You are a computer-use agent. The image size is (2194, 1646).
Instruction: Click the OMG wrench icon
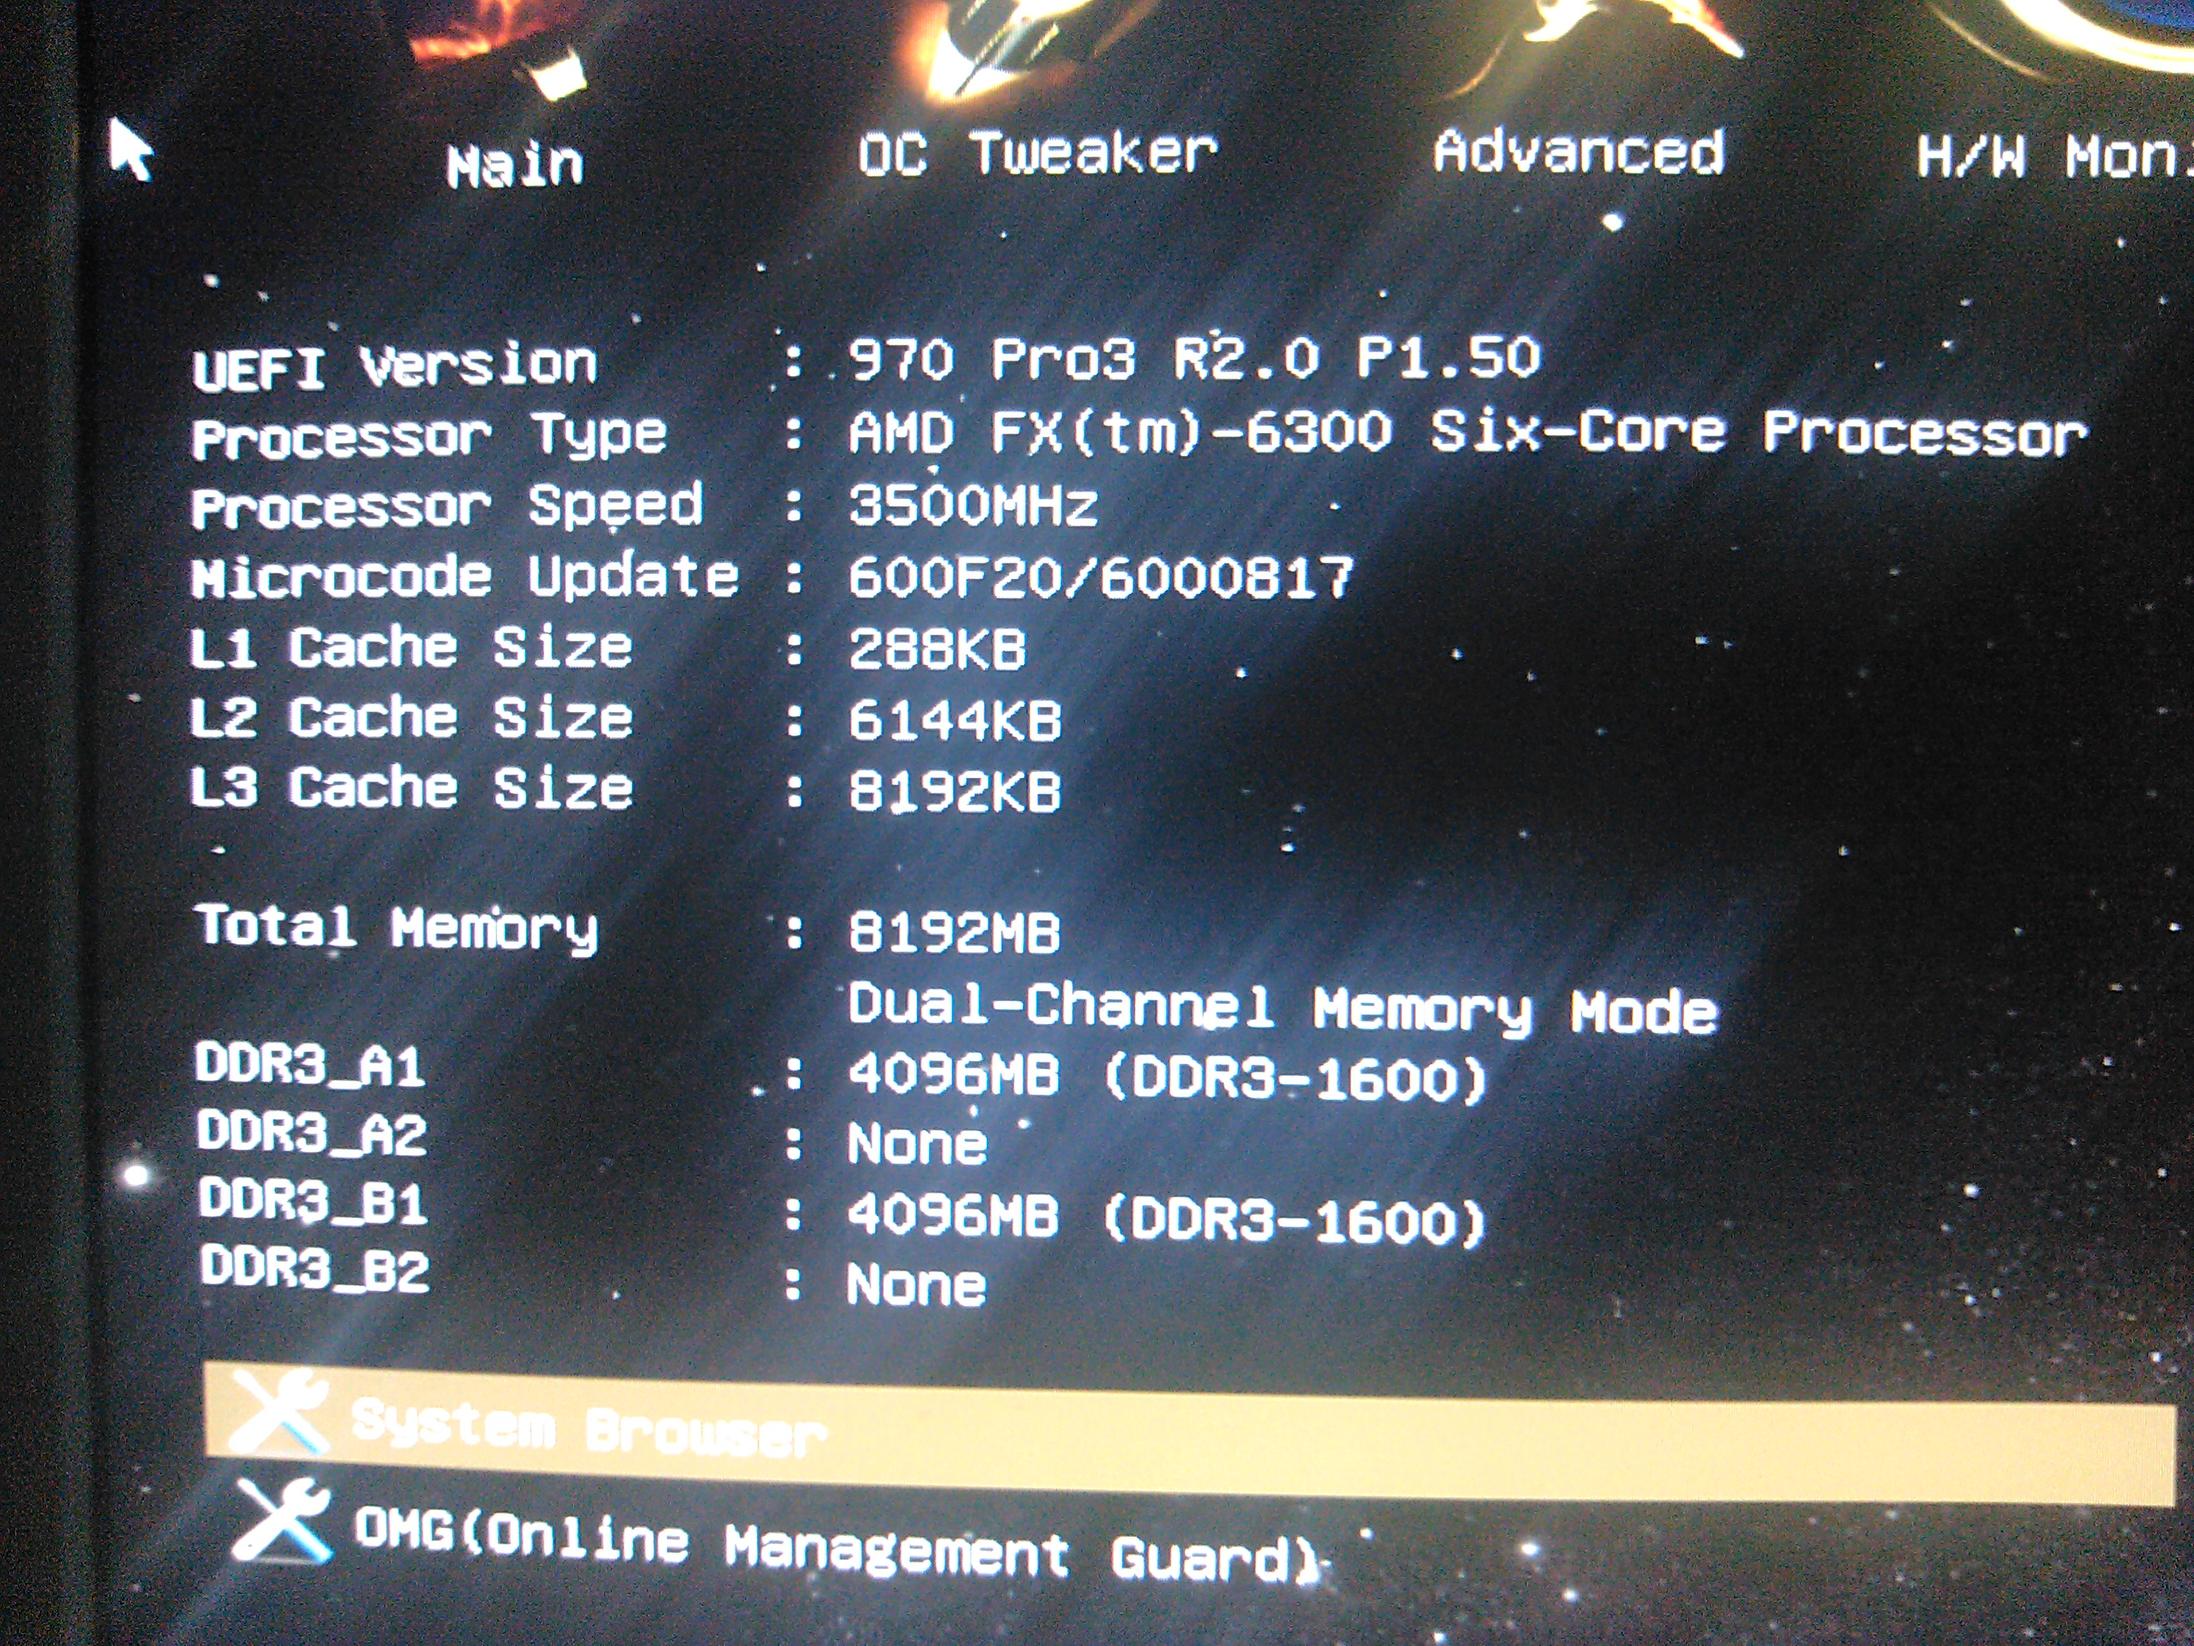[x=283, y=1521]
